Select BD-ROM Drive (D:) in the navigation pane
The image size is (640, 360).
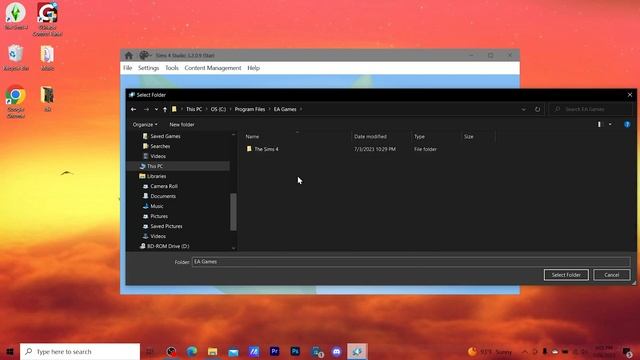[x=168, y=246]
